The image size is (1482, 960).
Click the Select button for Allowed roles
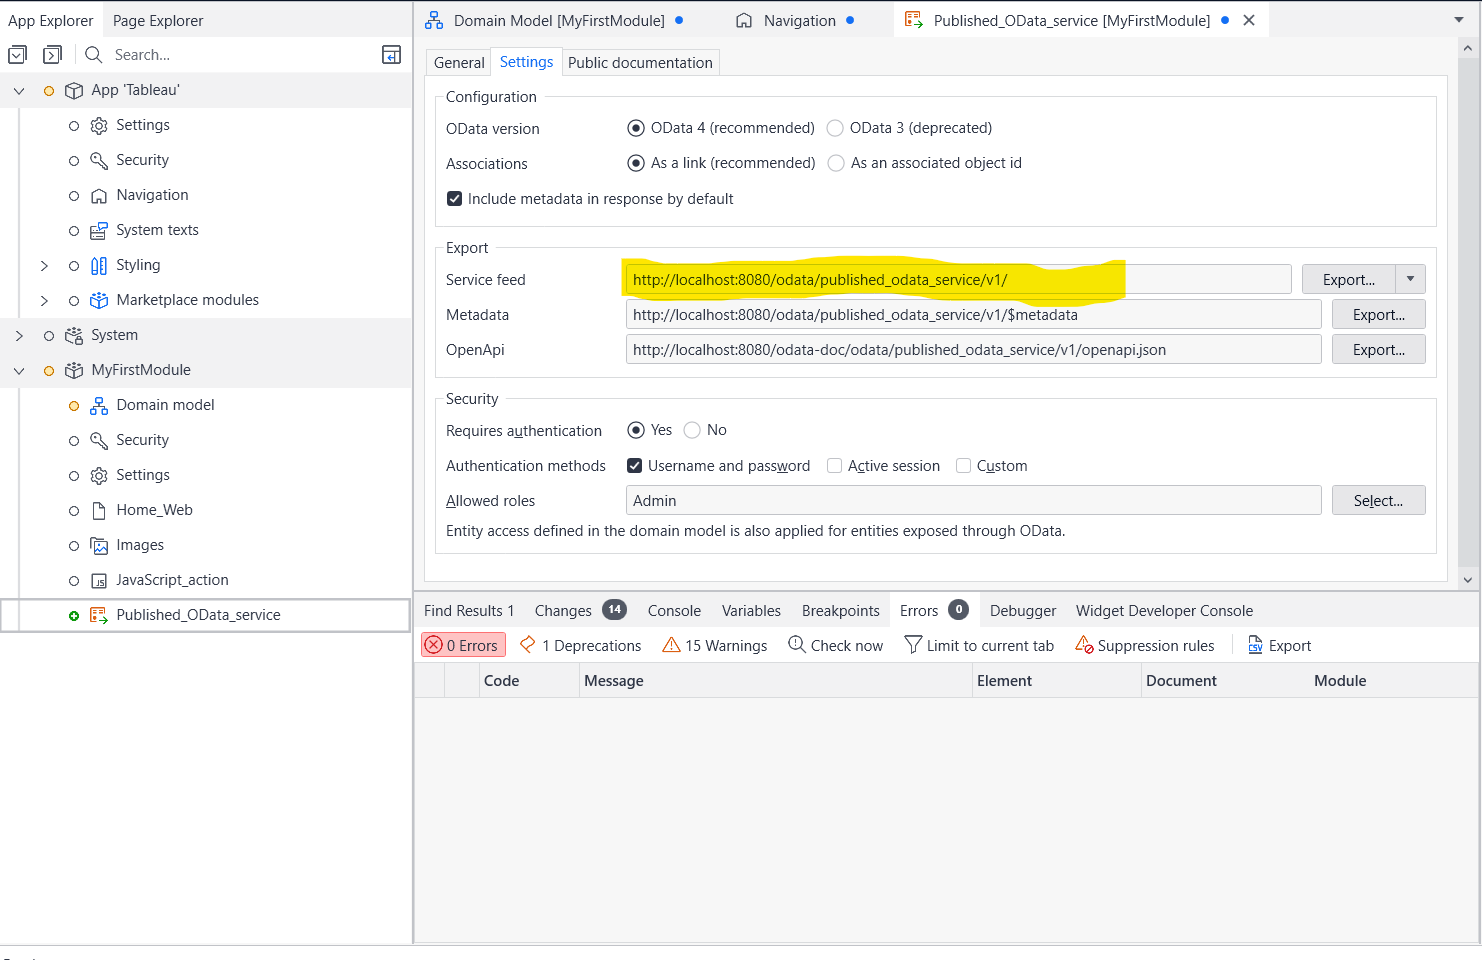point(1378,500)
